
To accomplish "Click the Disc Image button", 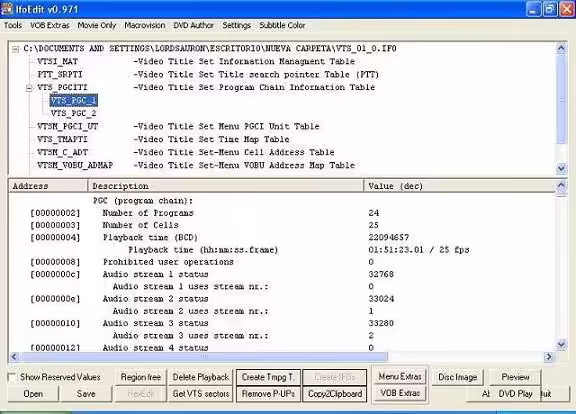I will coord(457,377).
